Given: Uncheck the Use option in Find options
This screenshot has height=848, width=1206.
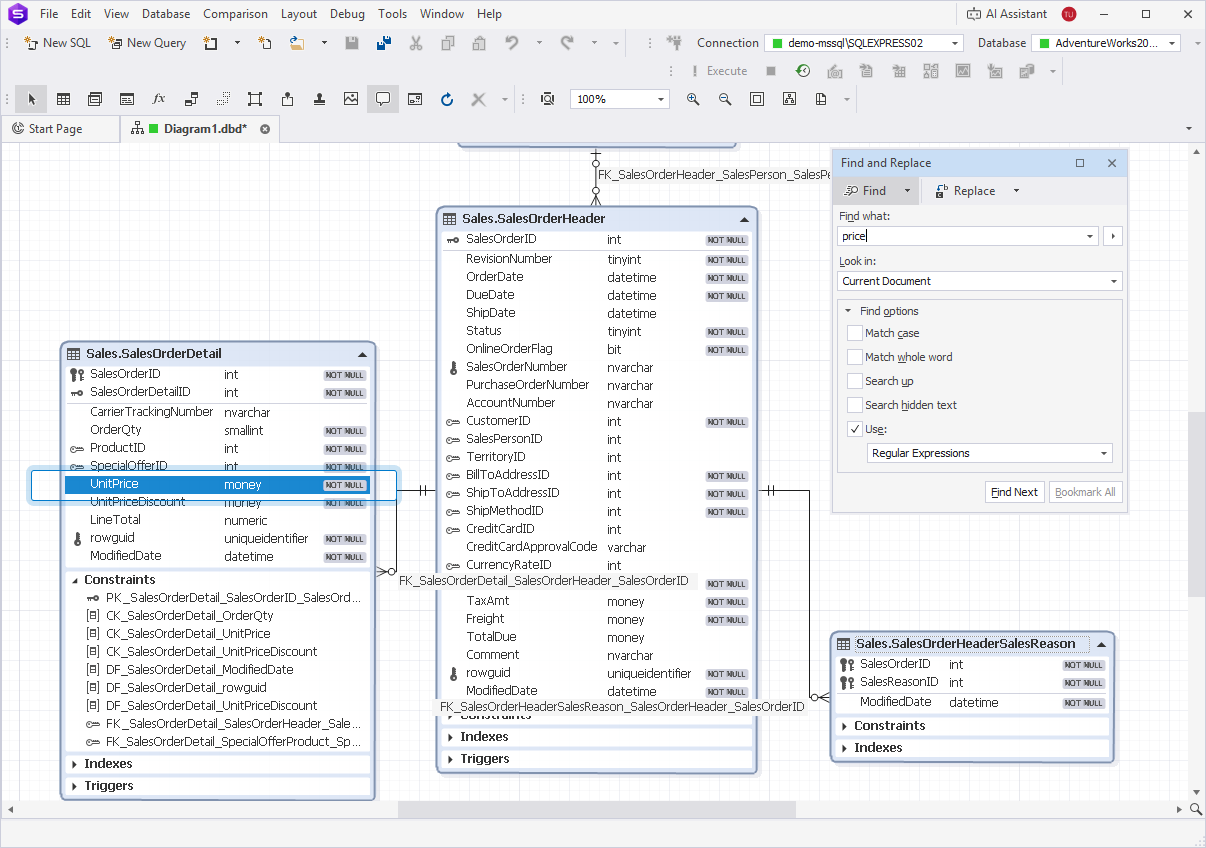Looking at the screenshot, I should [856, 429].
